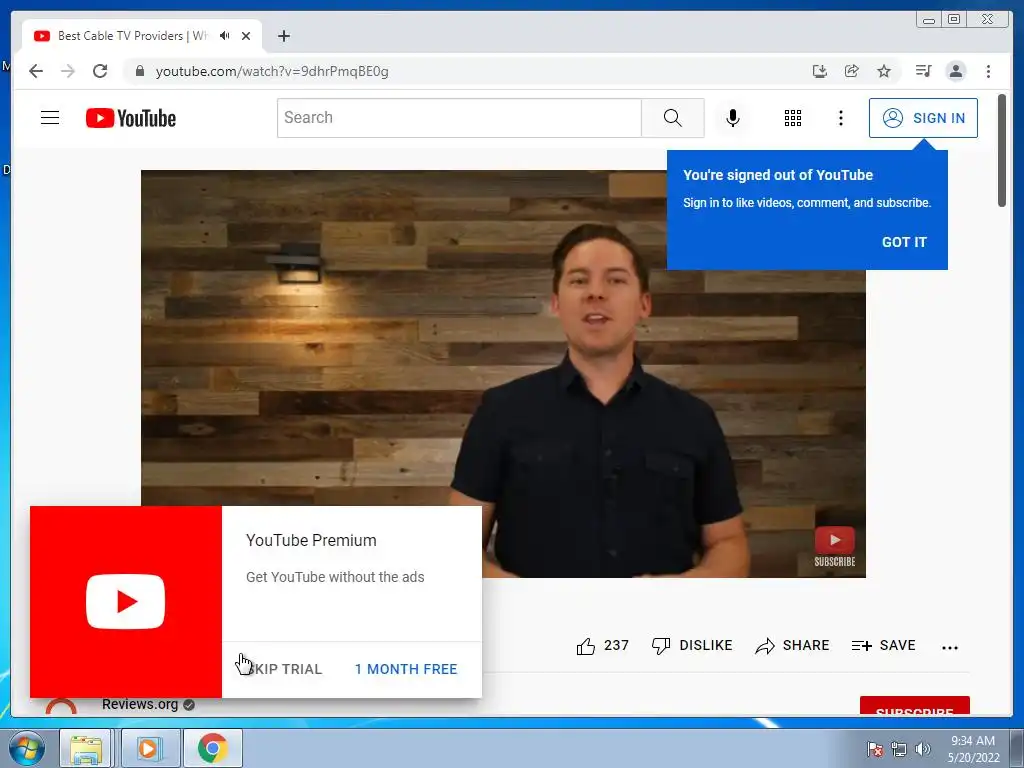Open a new tab with the plus button
Screen dimensions: 1024x768
click(283, 36)
